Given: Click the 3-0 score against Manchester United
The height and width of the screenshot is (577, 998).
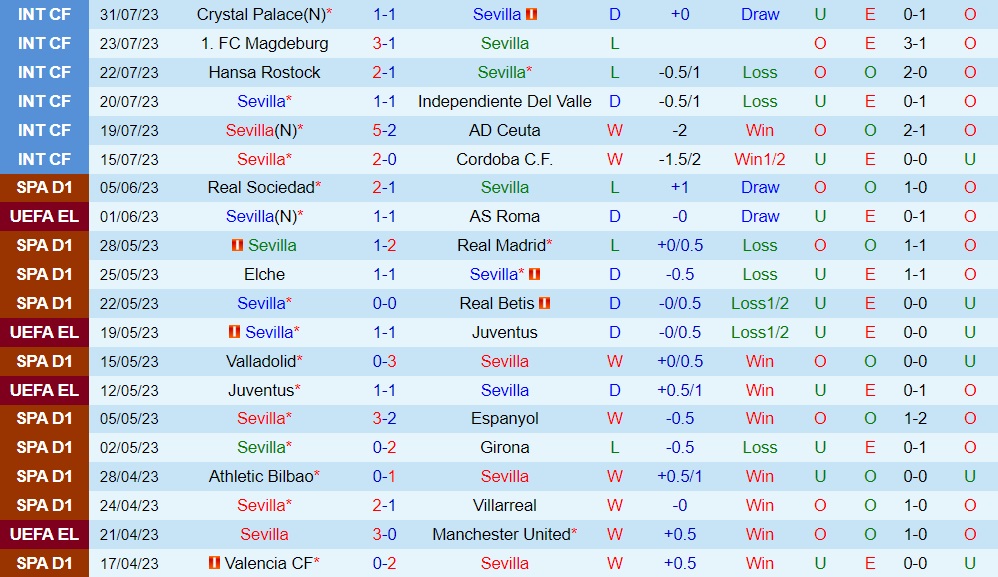Looking at the screenshot, I should 384,535.
